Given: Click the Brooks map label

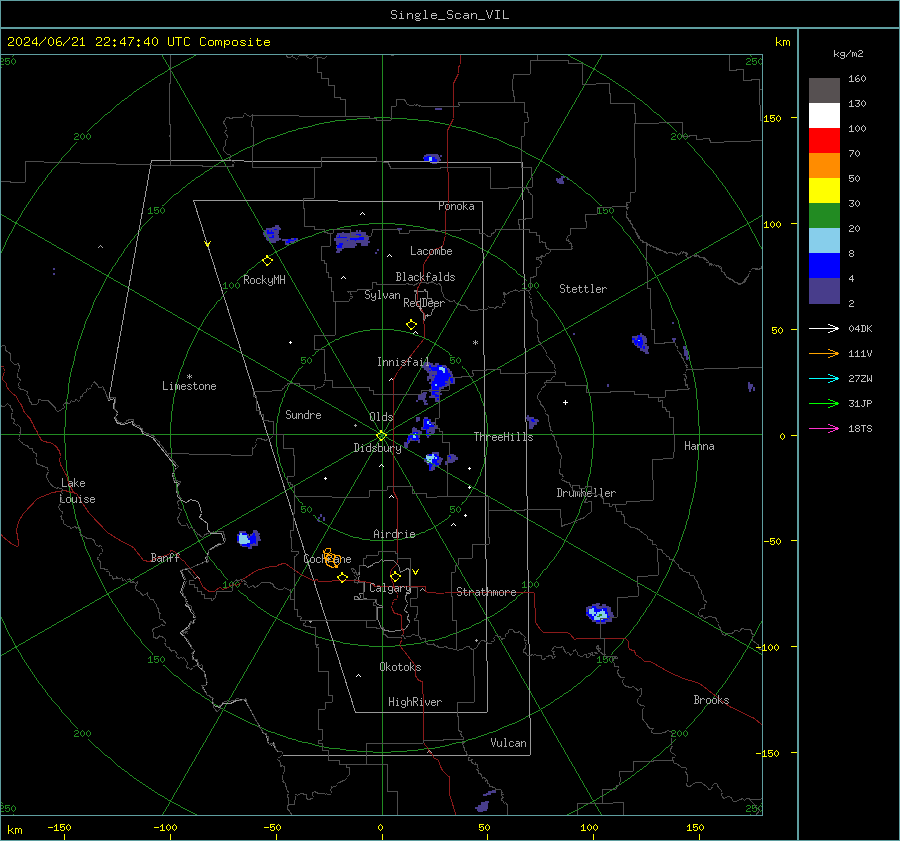Looking at the screenshot, I should pos(711,700).
